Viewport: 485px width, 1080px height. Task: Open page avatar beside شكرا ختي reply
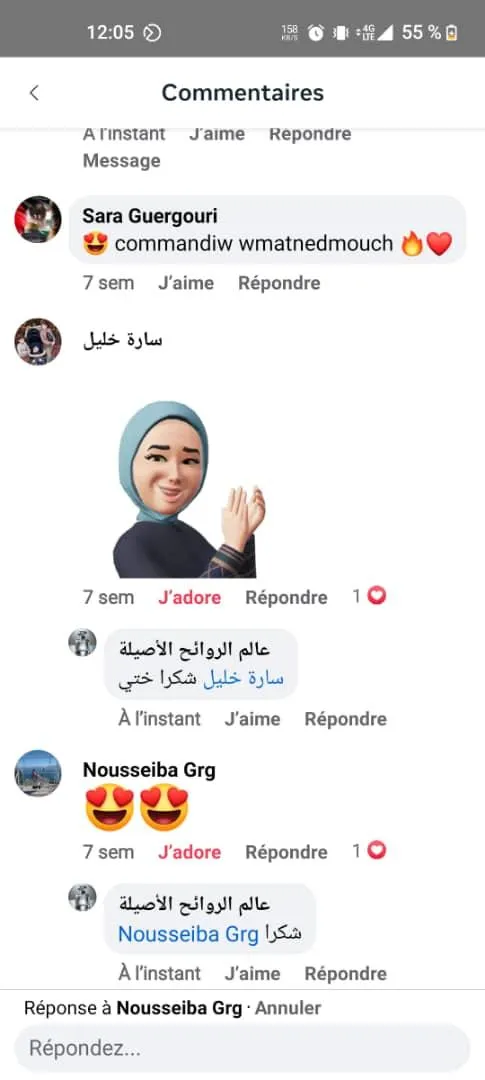[82, 643]
